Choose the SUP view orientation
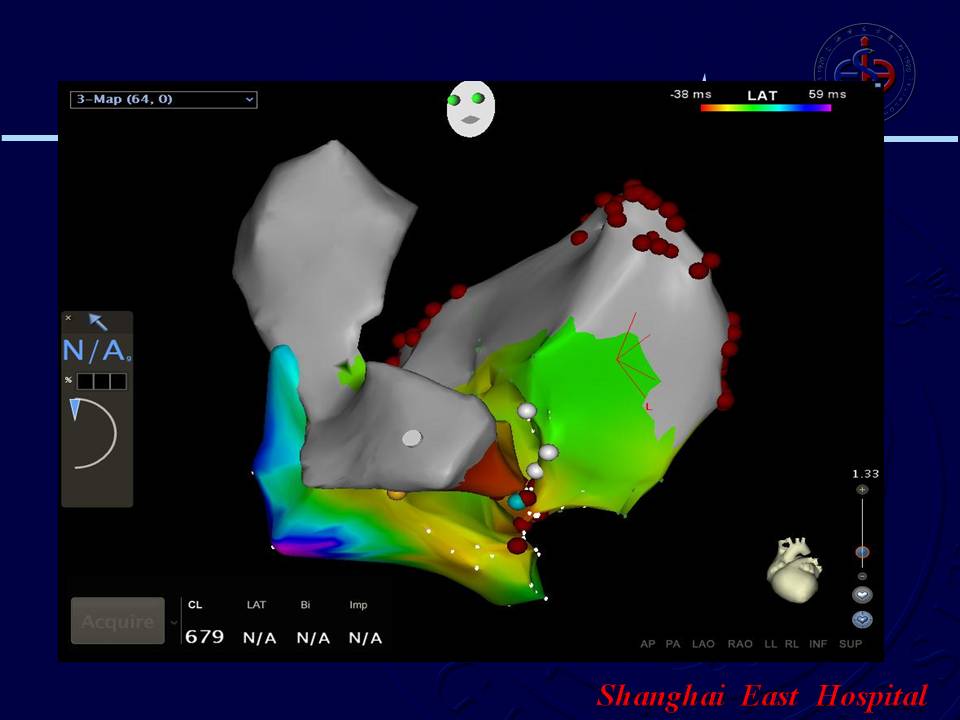 pos(850,644)
